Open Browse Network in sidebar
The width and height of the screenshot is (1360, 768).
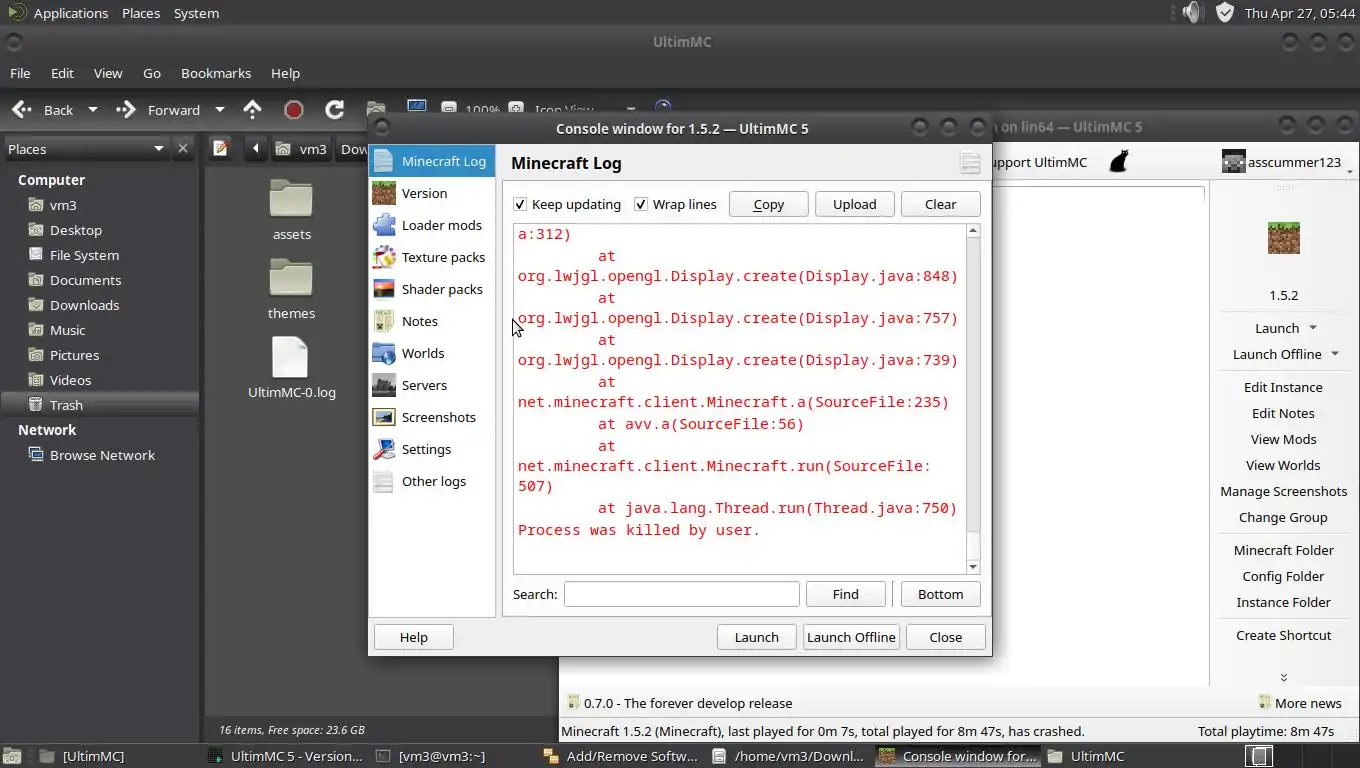100,455
